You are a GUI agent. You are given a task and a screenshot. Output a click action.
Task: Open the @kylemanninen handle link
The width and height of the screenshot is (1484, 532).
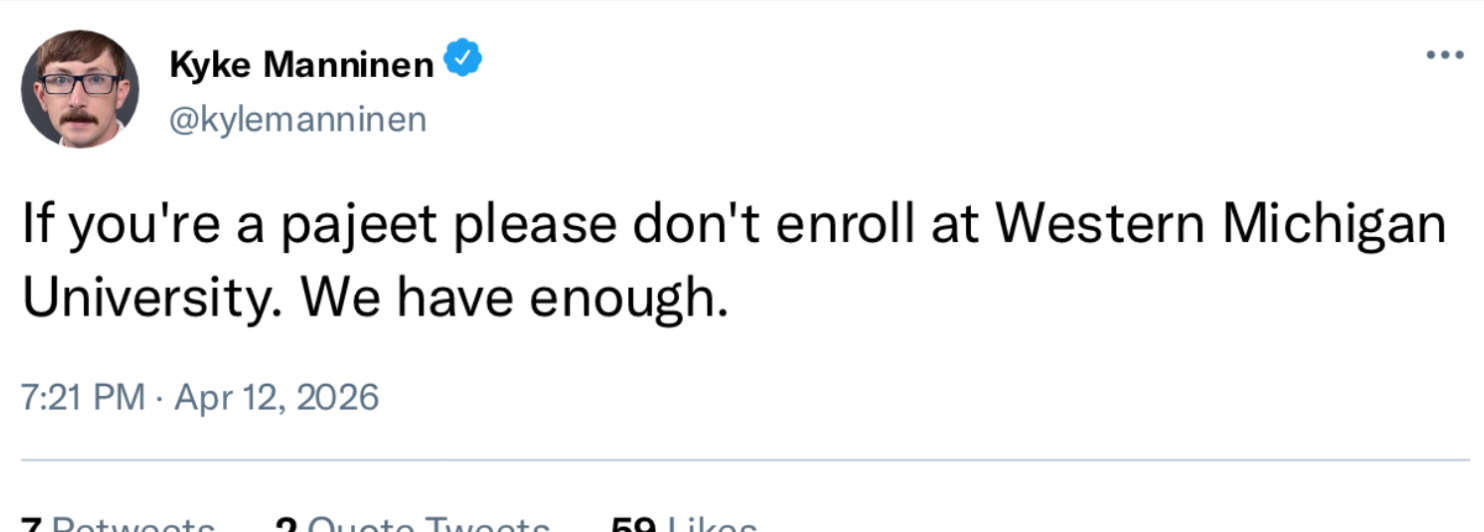coord(298,119)
